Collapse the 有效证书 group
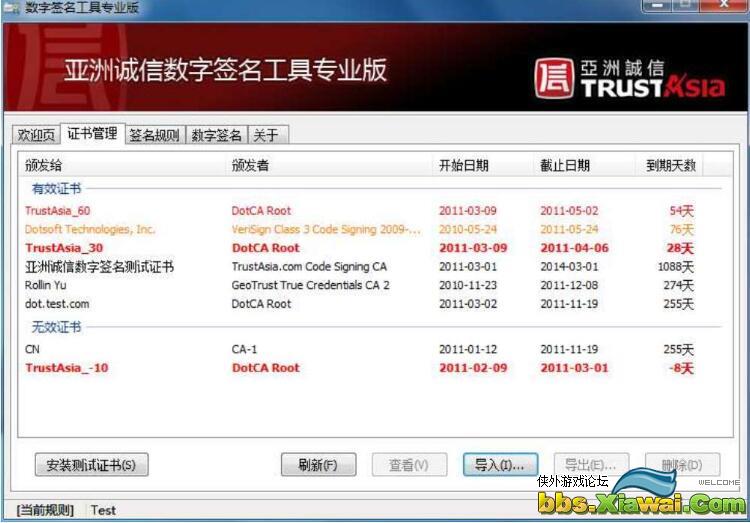This screenshot has width=750, height=523. [x=57, y=188]
